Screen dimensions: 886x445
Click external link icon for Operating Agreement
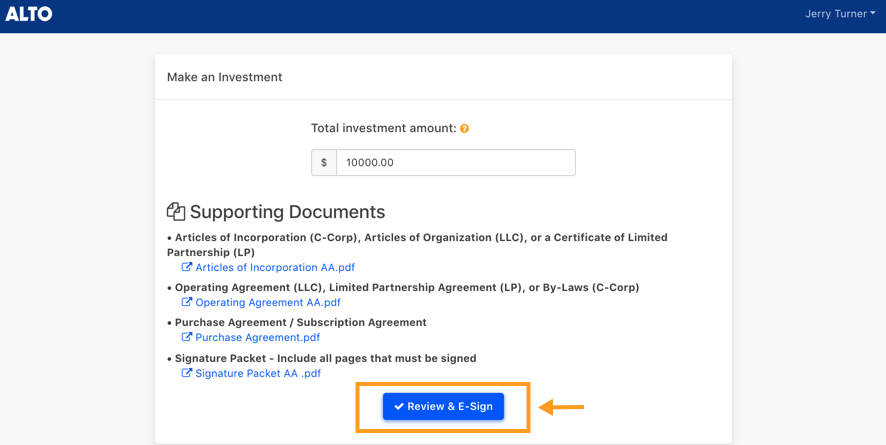click(x=186, y=302)
